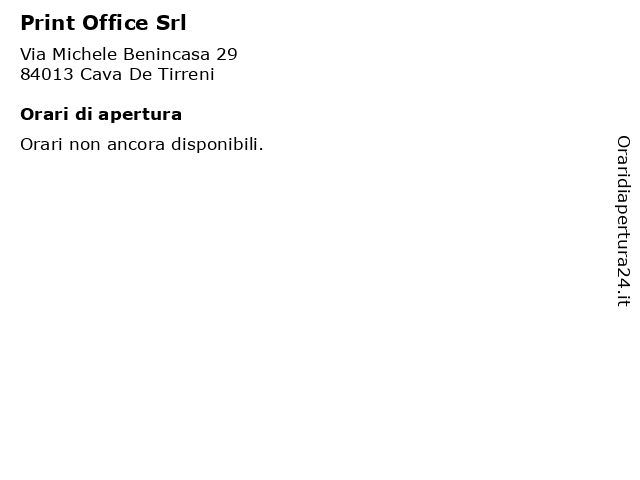Click the word 'Print' in the title
The image size is (640, 480).
point(48,23)
